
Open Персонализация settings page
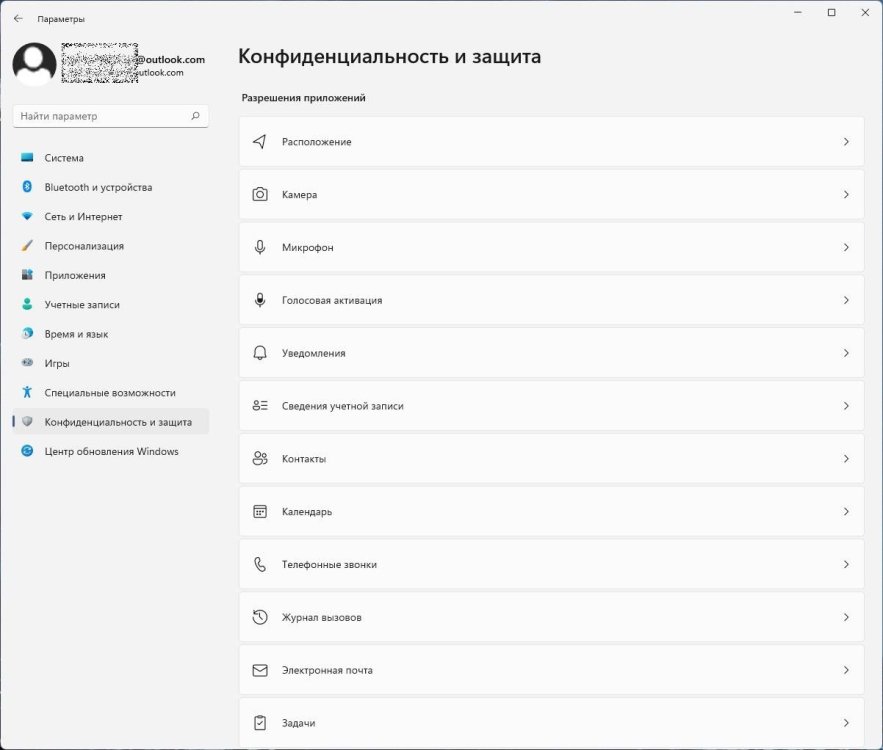[84, 246]
